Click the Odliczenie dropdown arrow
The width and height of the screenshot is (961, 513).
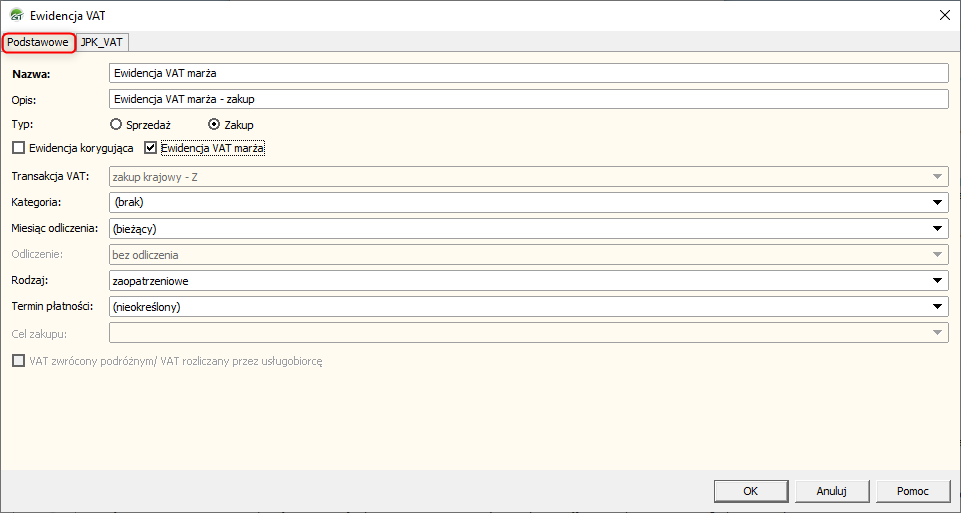(937, 255)
